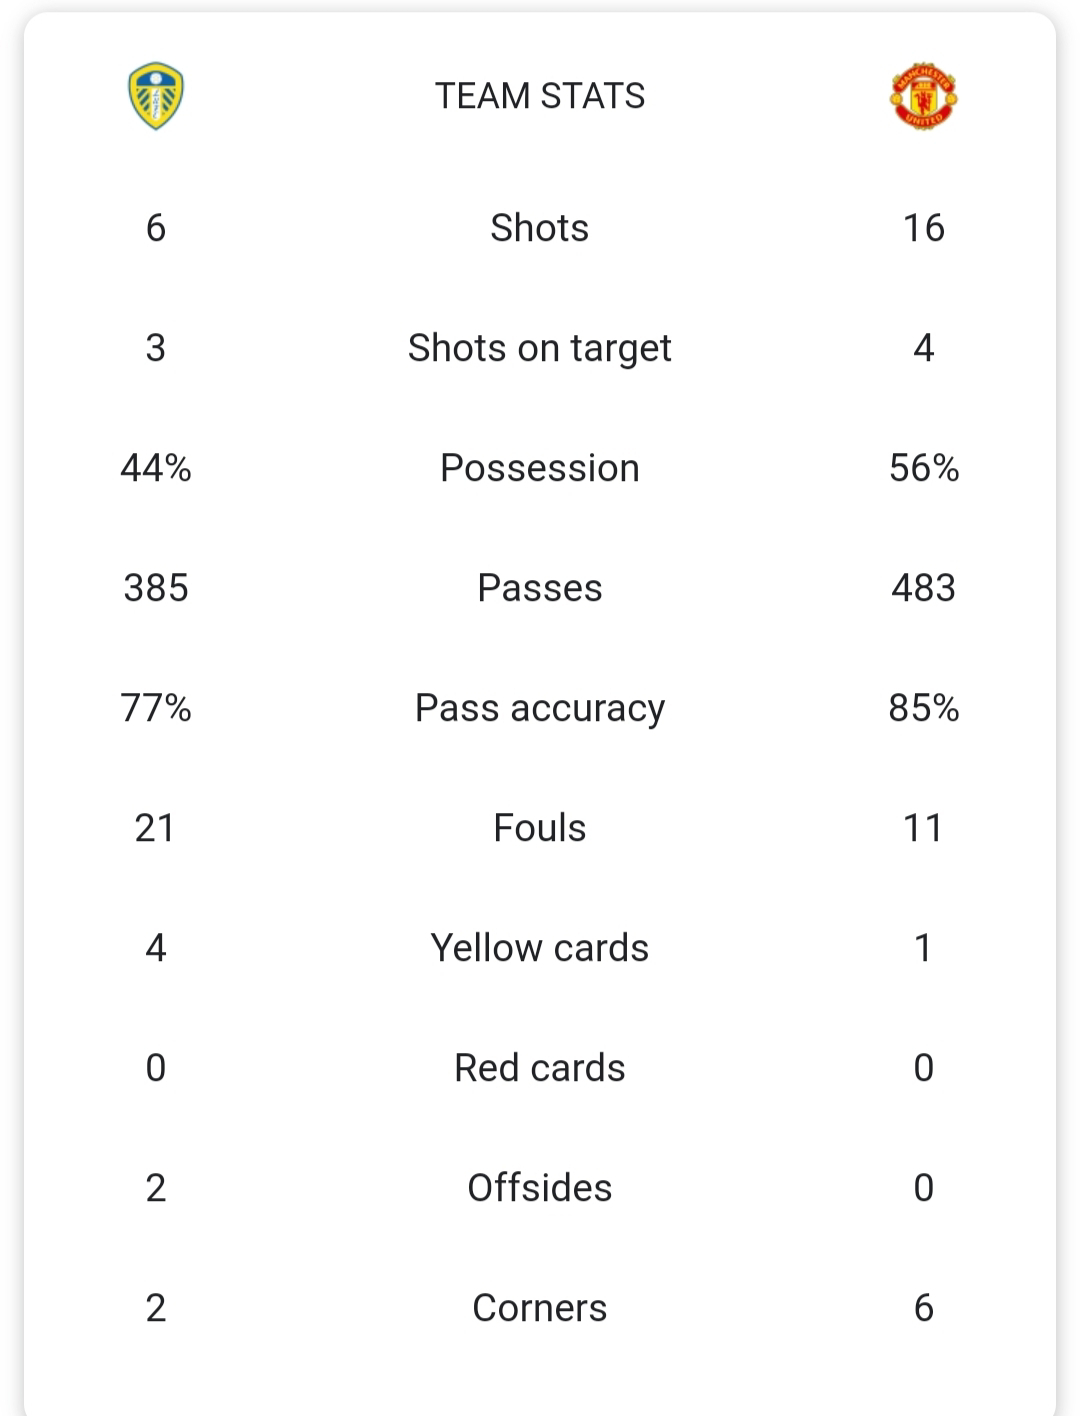Viewport: 1080px width, 1416px height.
Task: Click Manchester United's 16 shots value
Action: [x=924, y=228]
